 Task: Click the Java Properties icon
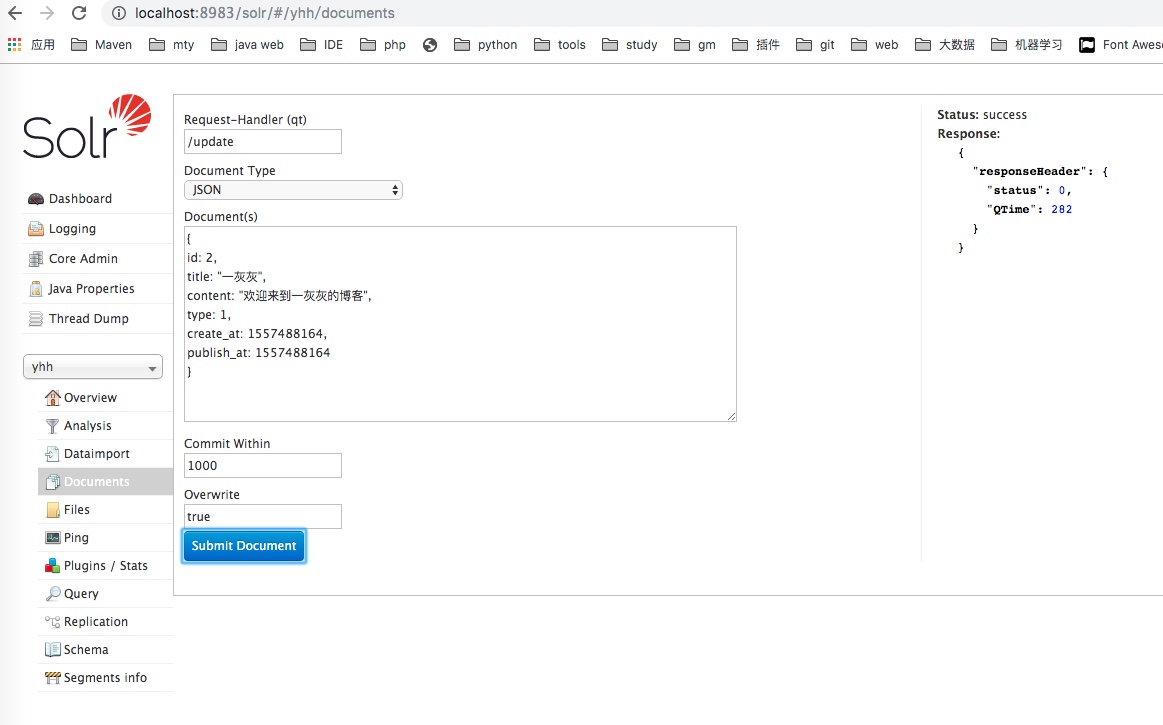click(x=36, y=289)
